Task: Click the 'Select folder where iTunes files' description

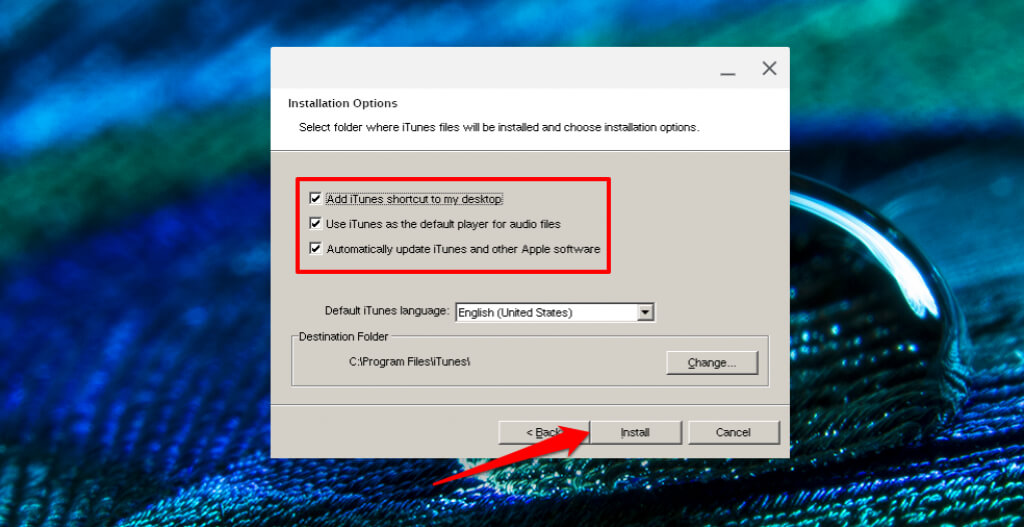Action: 499,127
